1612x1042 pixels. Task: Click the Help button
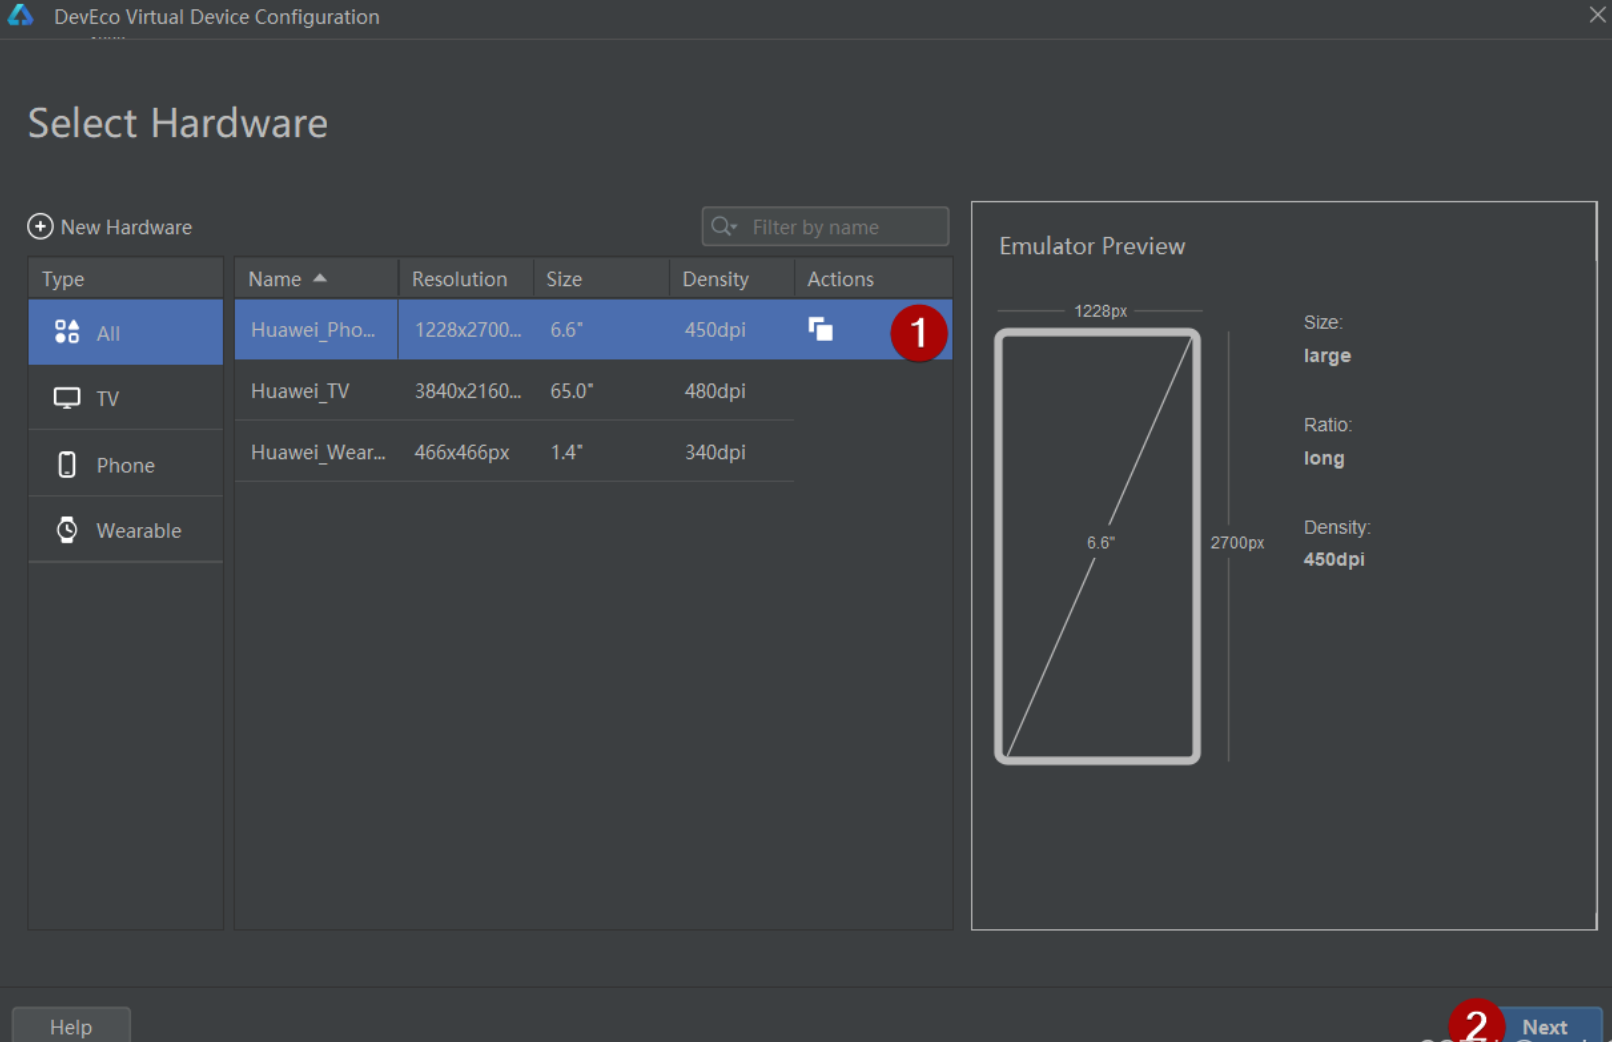(x=71, y=1026)
